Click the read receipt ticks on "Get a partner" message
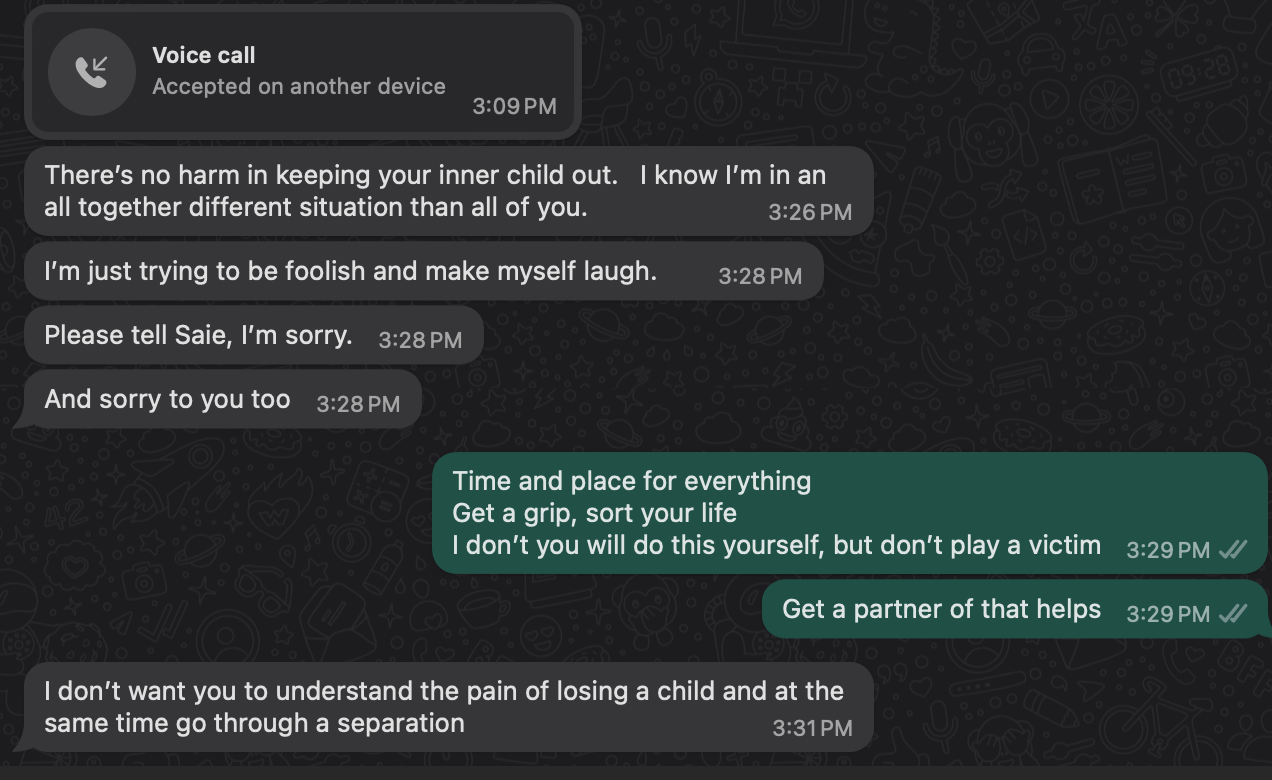Screen dimensions: 1272x780 pos(1232,614)
